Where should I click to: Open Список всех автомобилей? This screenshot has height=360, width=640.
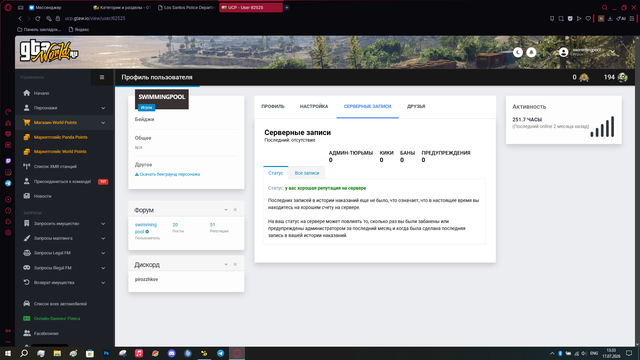tap(60, 304)
